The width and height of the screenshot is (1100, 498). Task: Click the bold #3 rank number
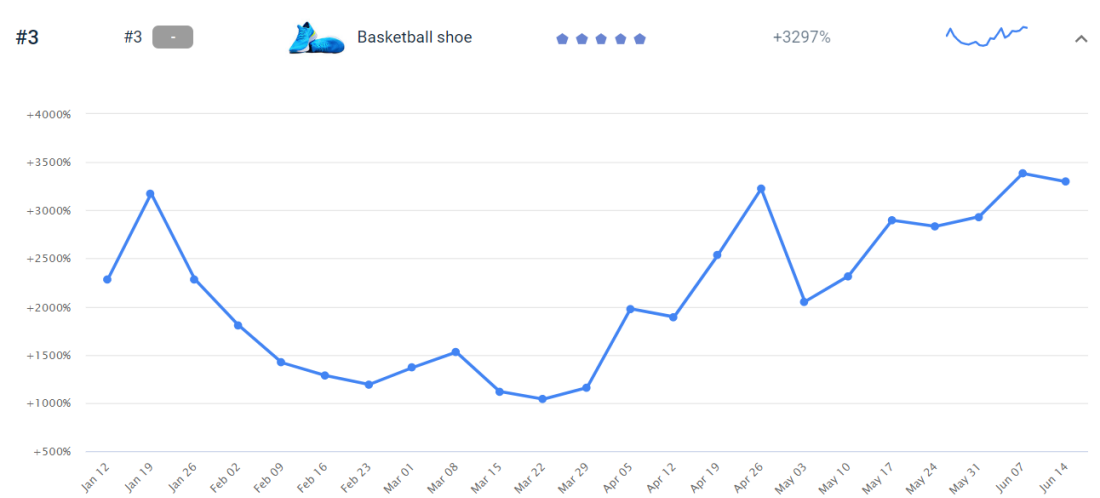[x=27, y=38]
